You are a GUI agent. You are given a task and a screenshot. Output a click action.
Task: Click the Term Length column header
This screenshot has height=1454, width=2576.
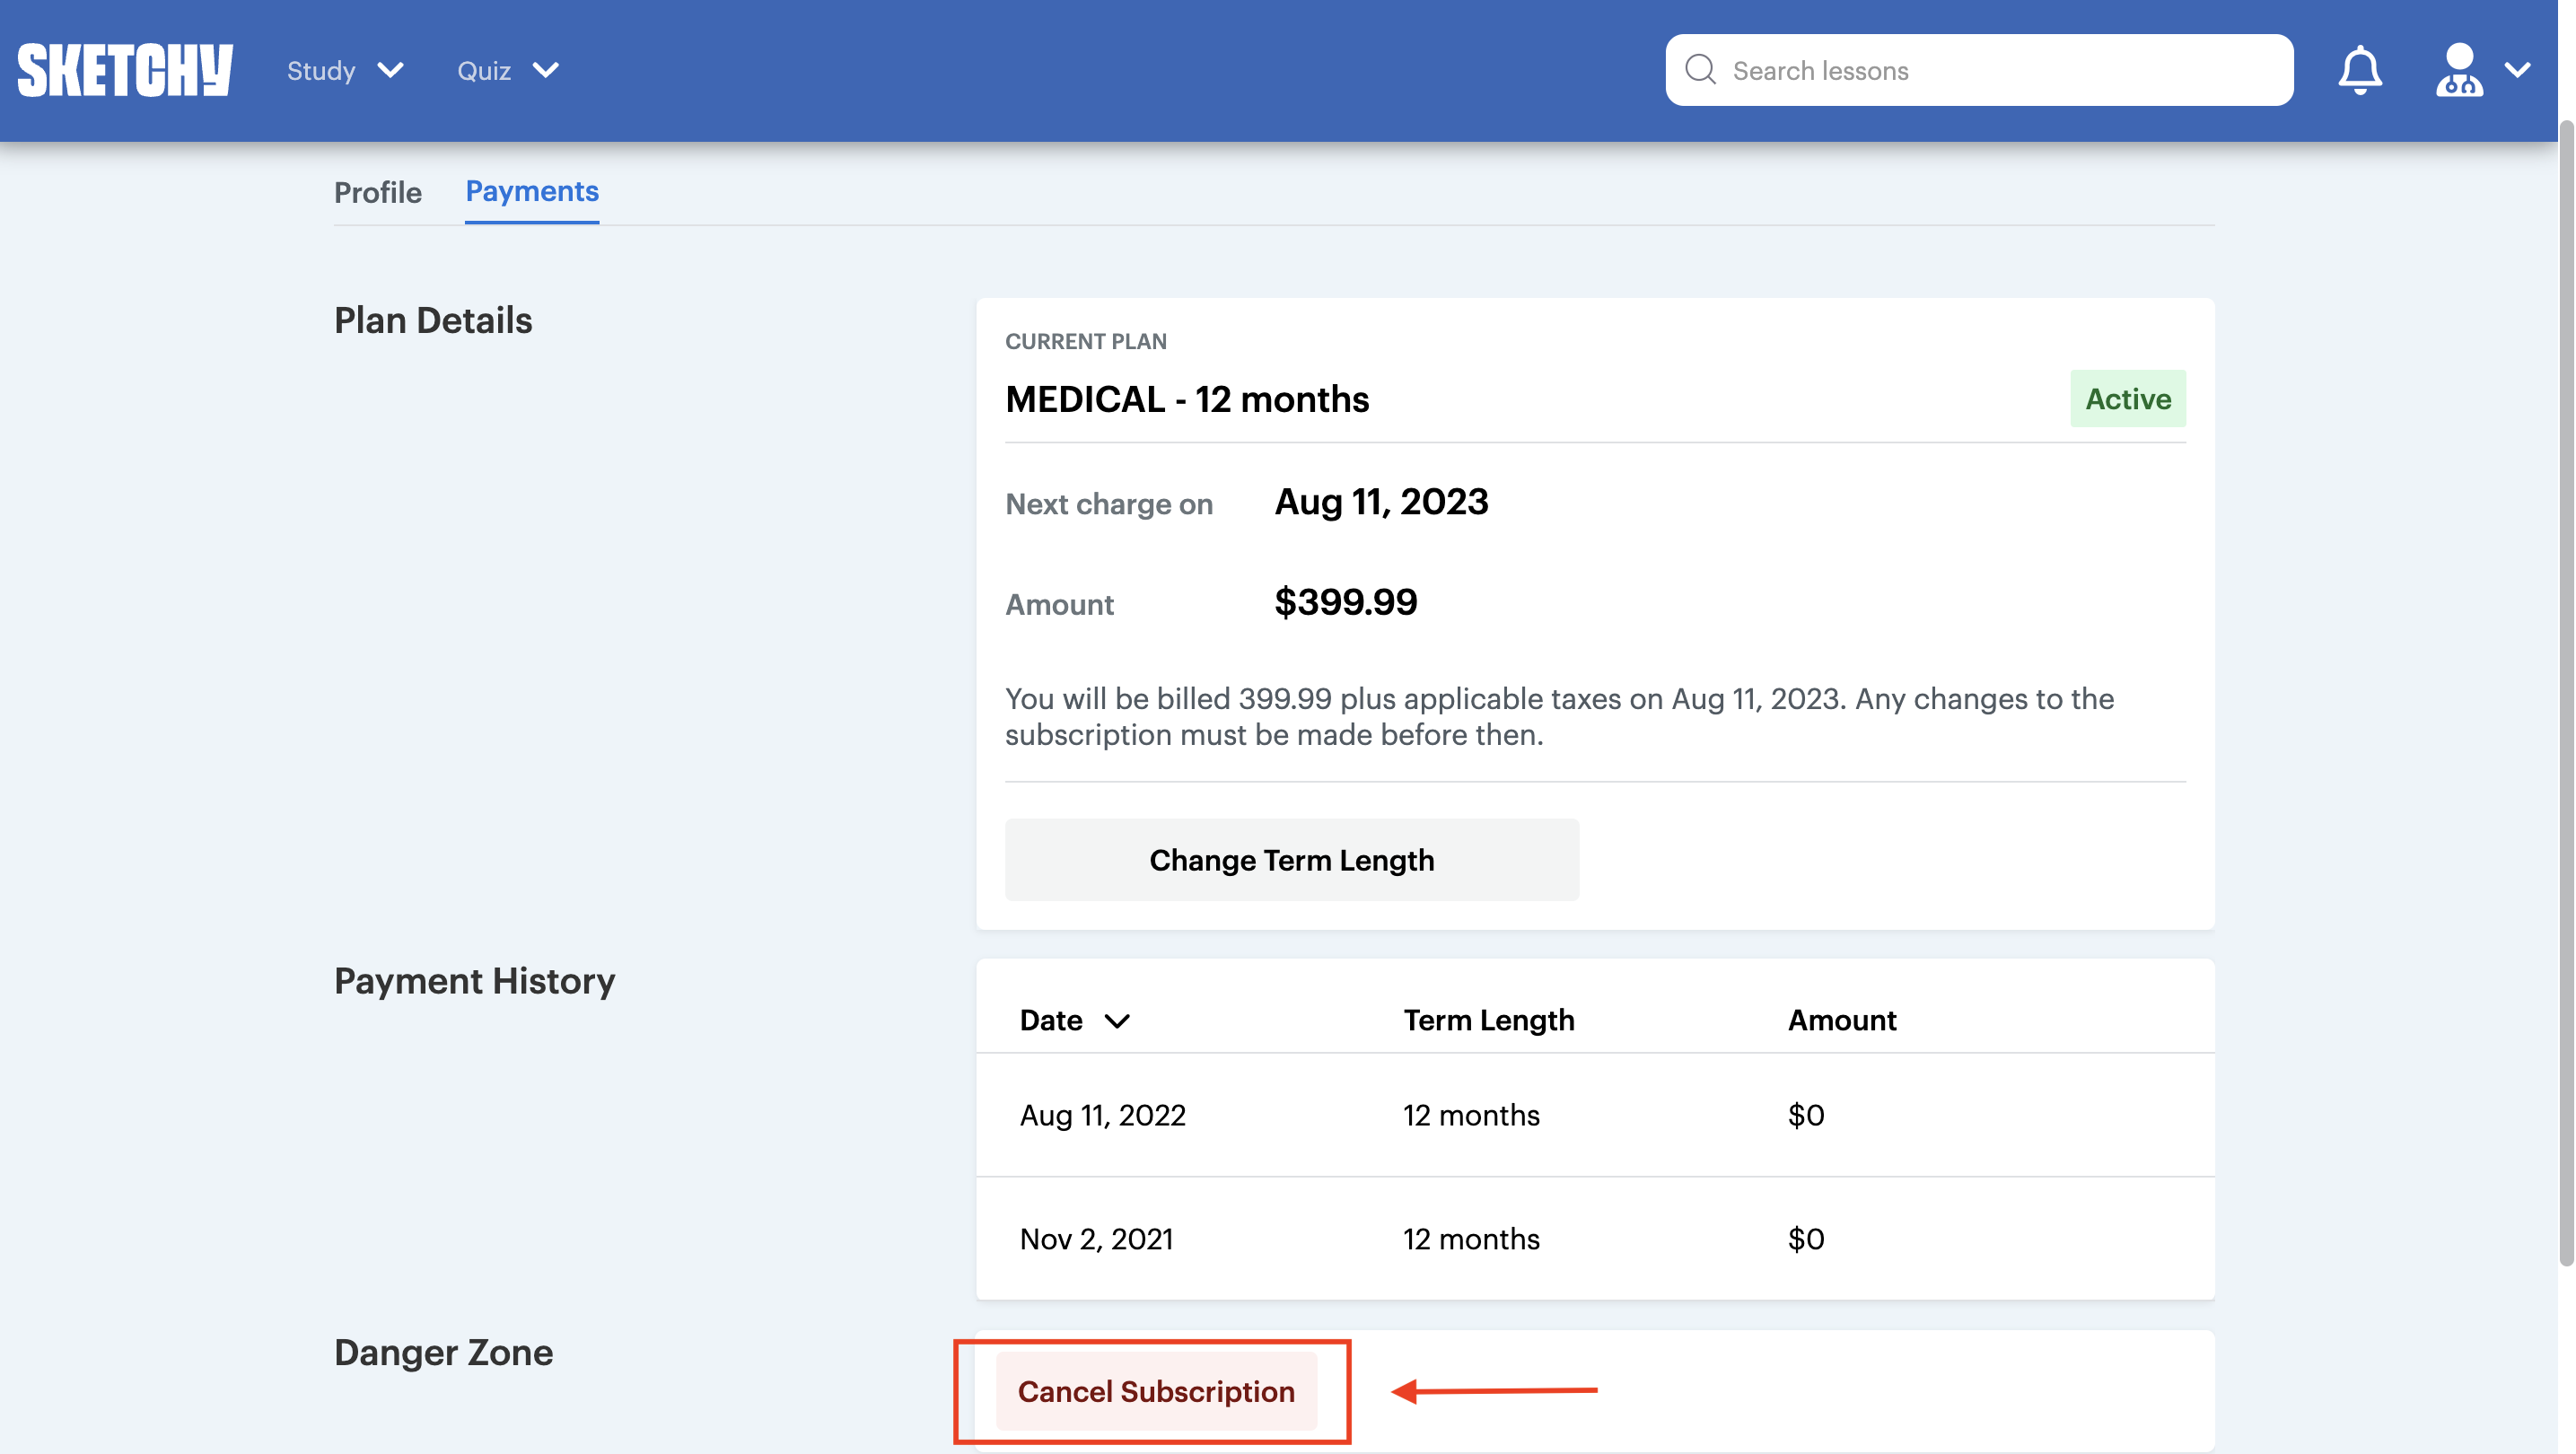[x=1488, y=1020]
